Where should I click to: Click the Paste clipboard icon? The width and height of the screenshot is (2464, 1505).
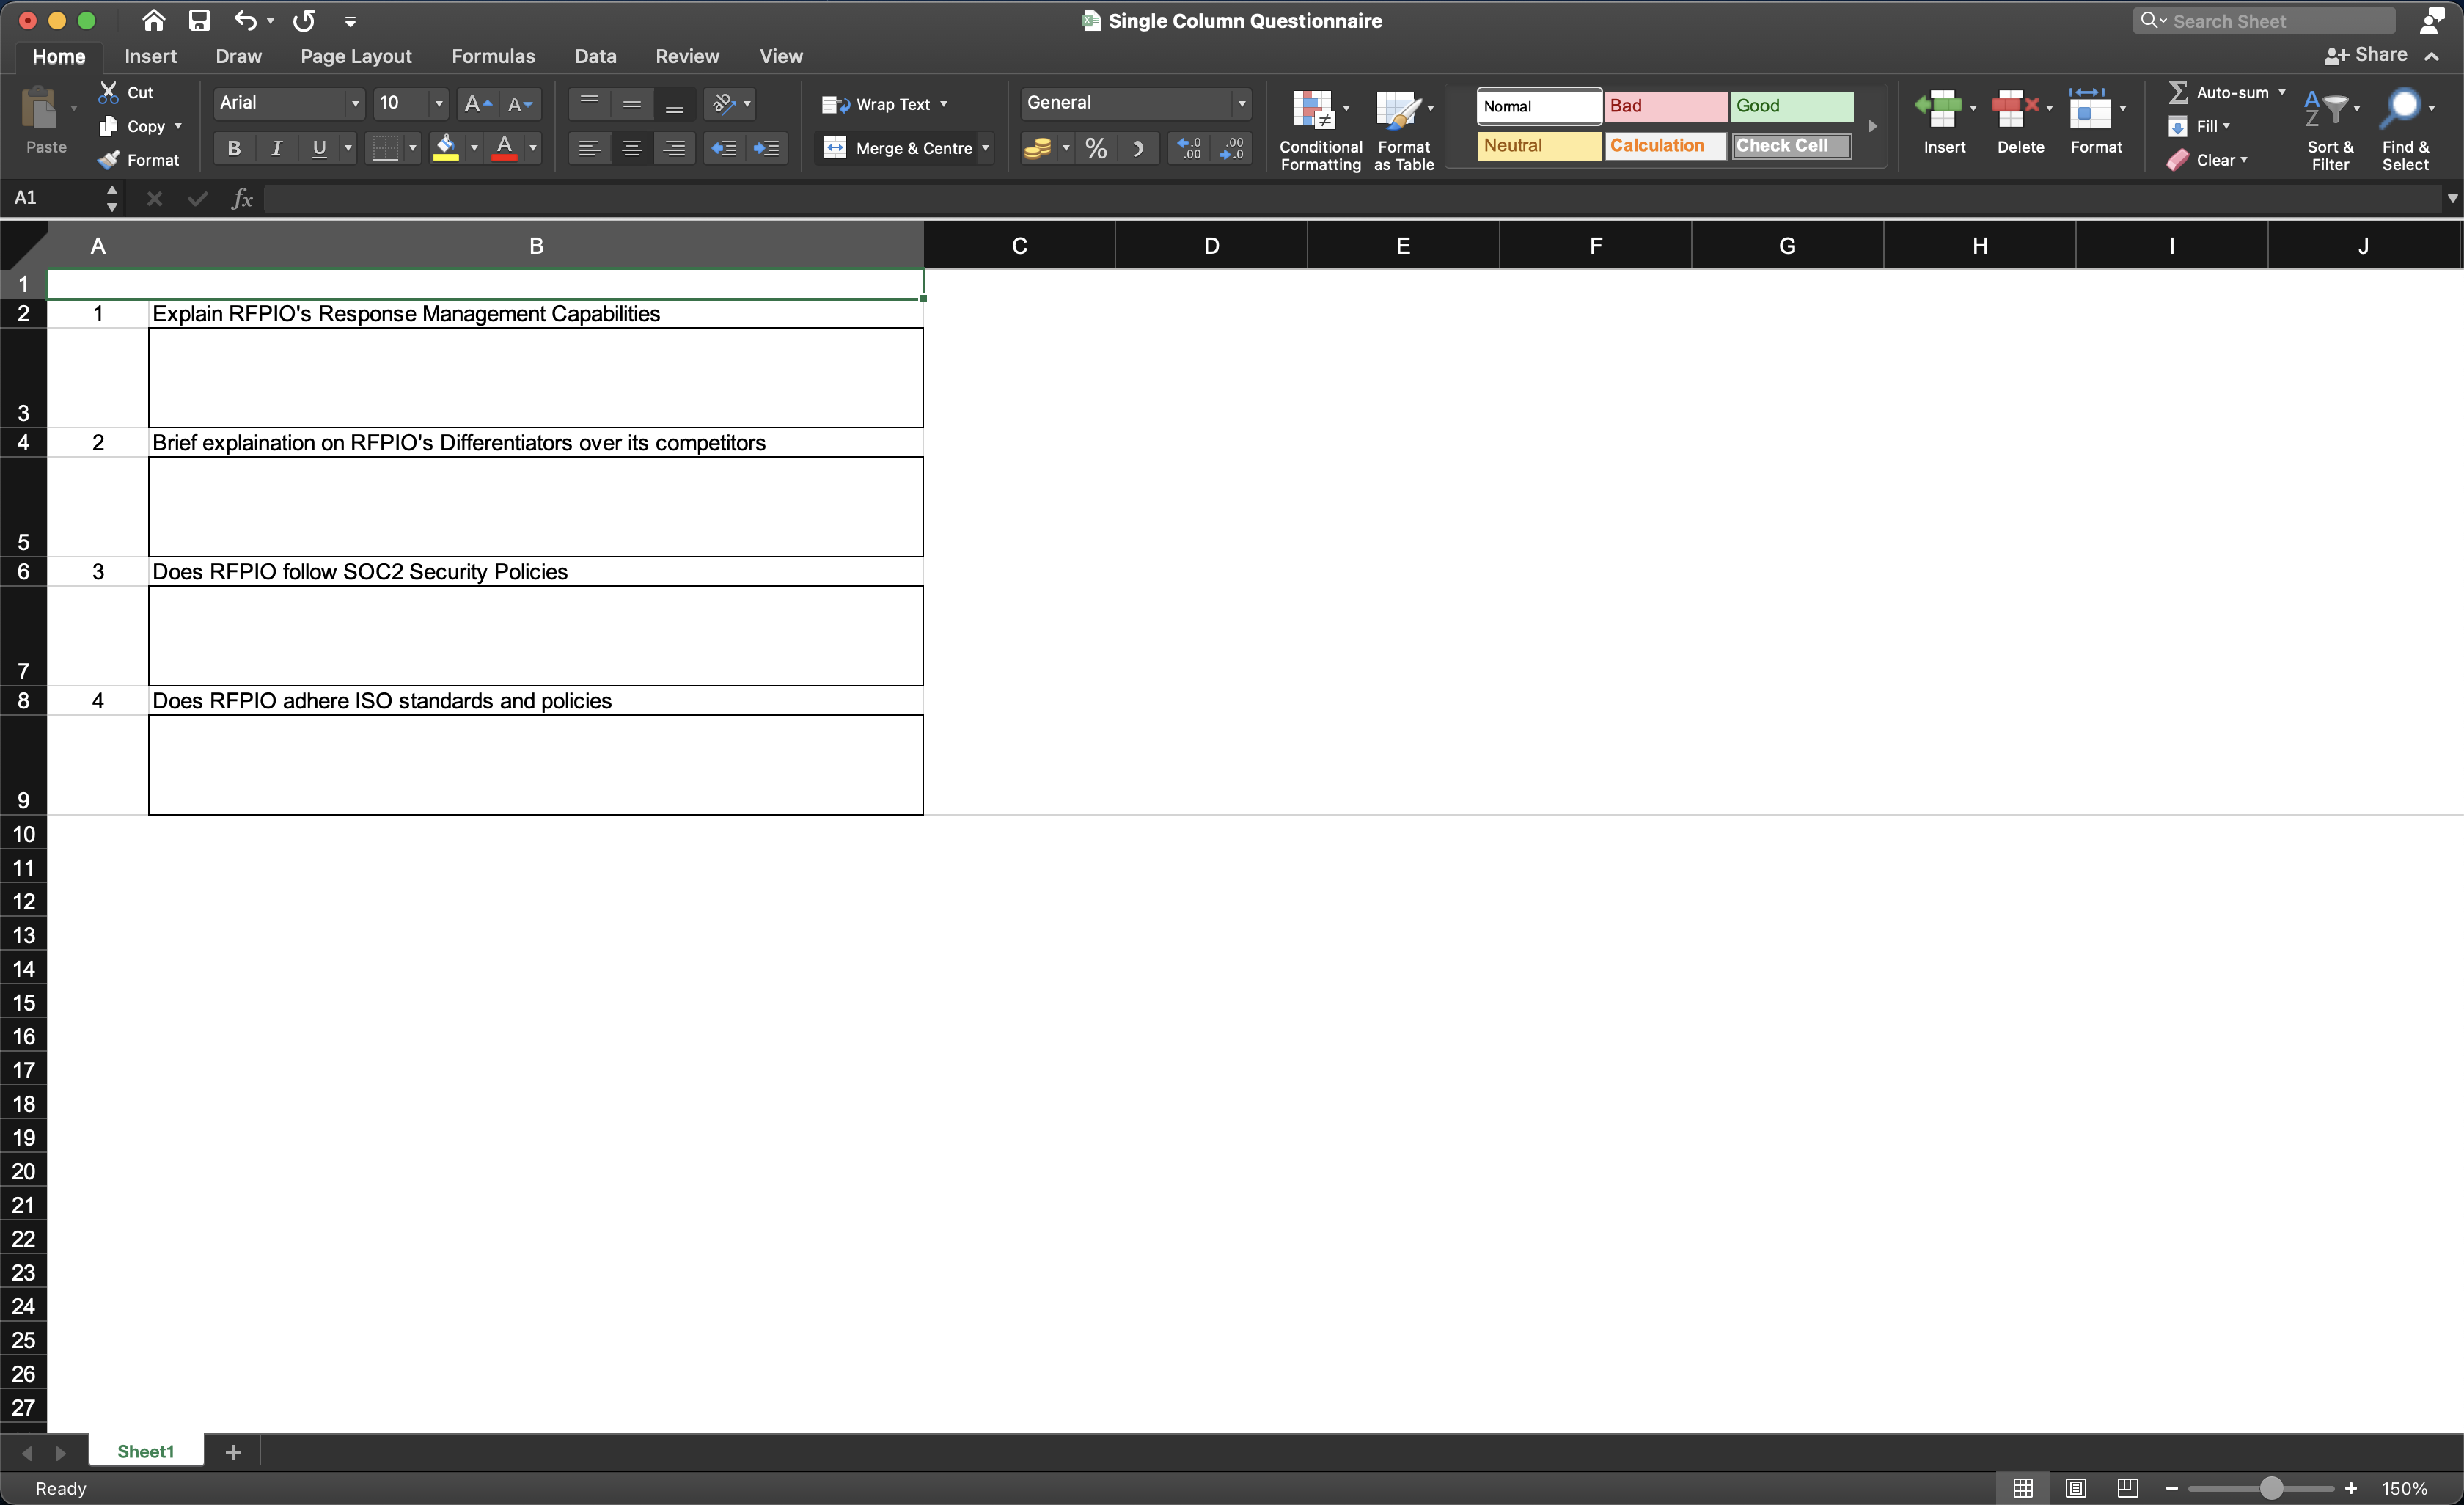[41, 108]
